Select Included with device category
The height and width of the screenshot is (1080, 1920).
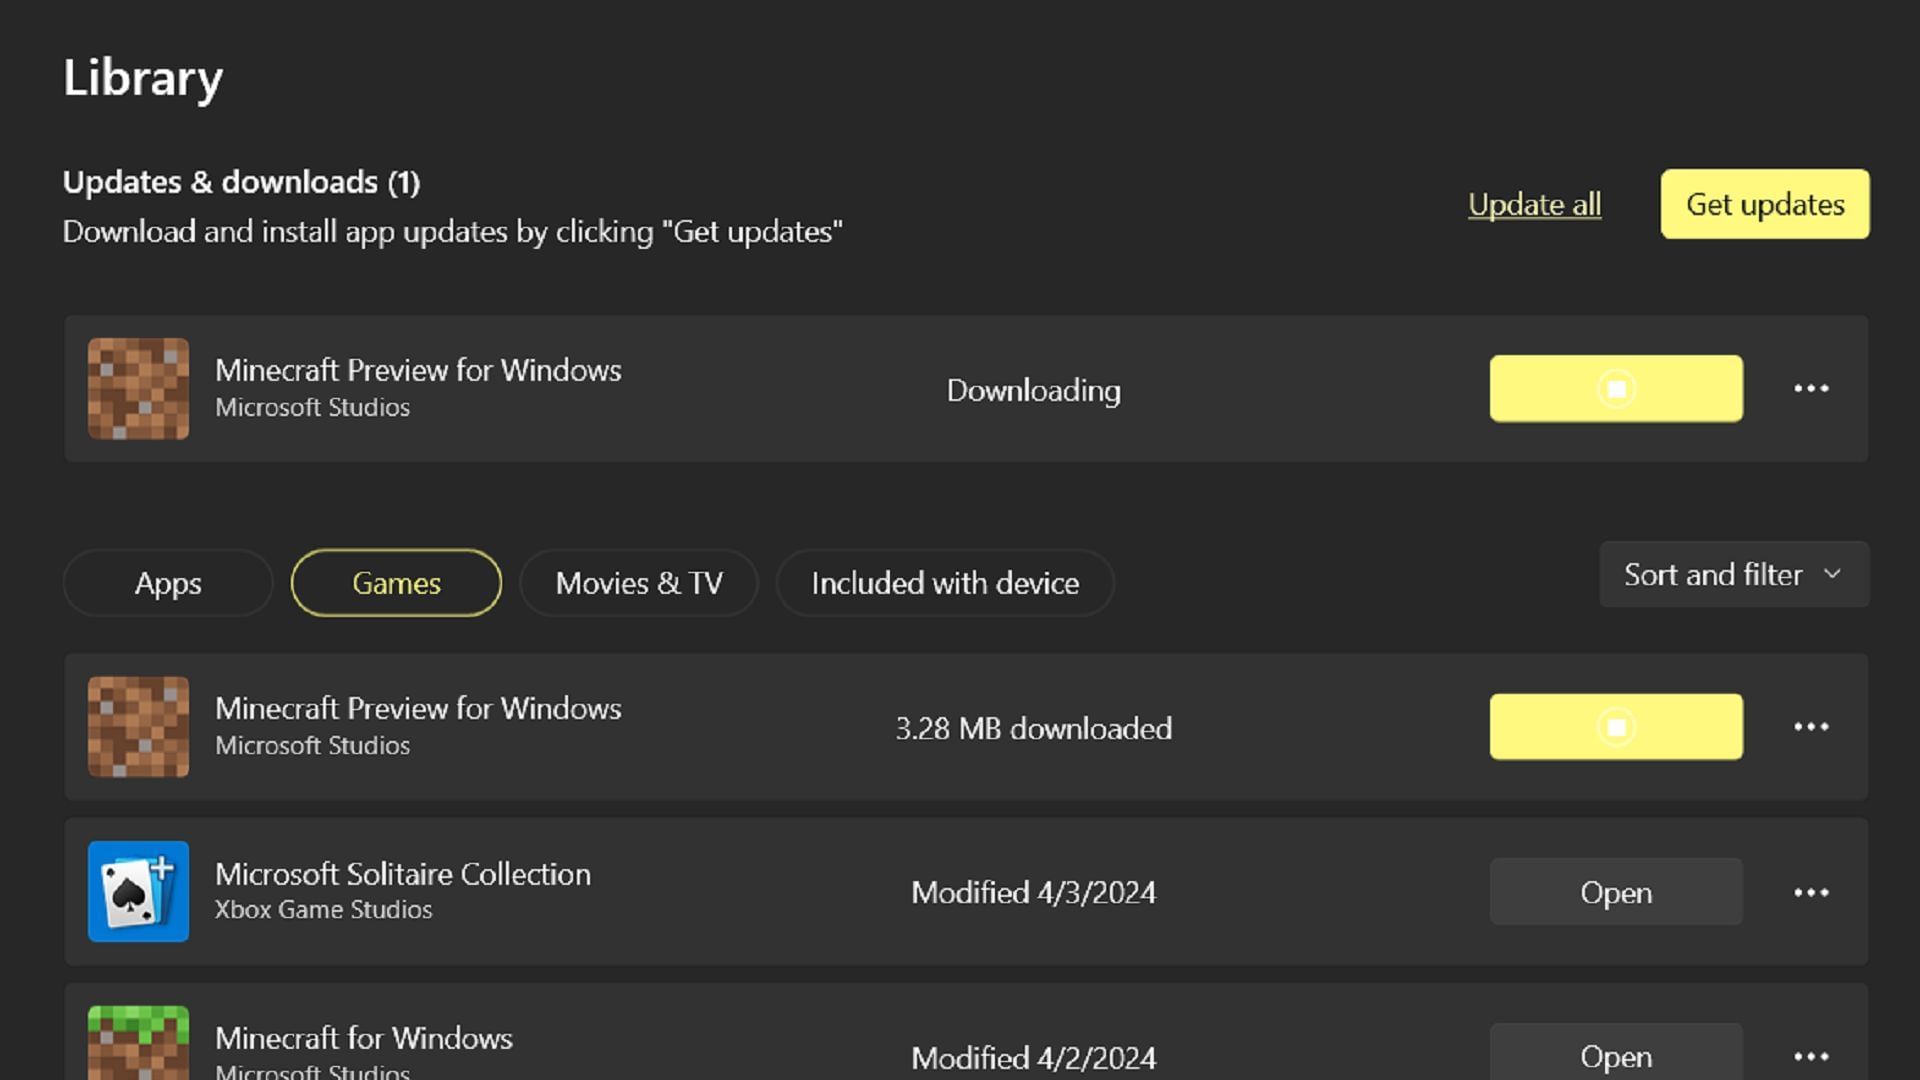coord(944,582)
